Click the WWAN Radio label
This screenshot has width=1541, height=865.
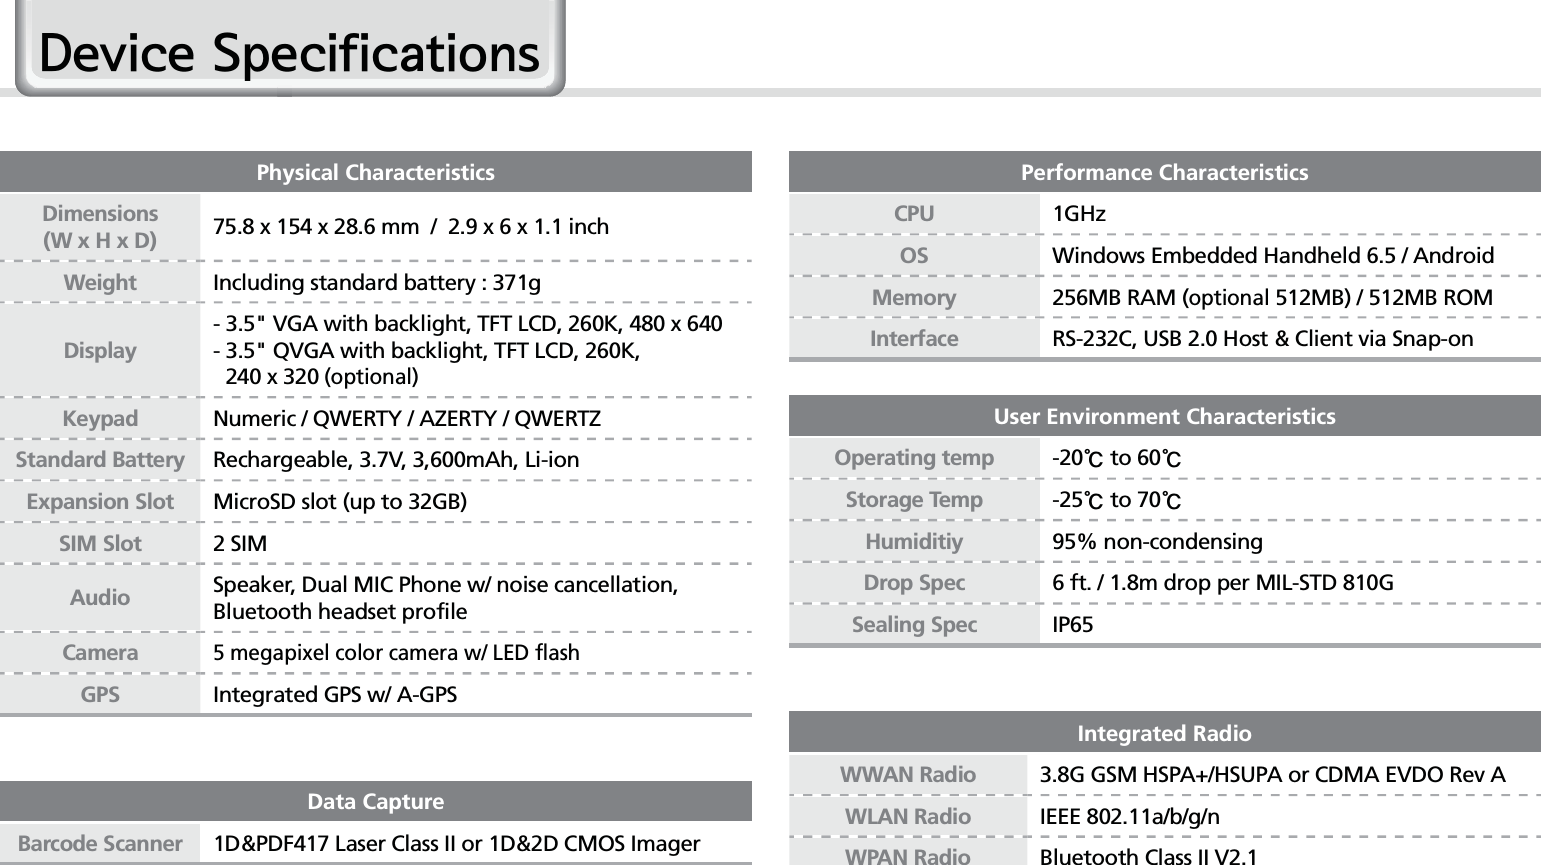pos(908,775)
